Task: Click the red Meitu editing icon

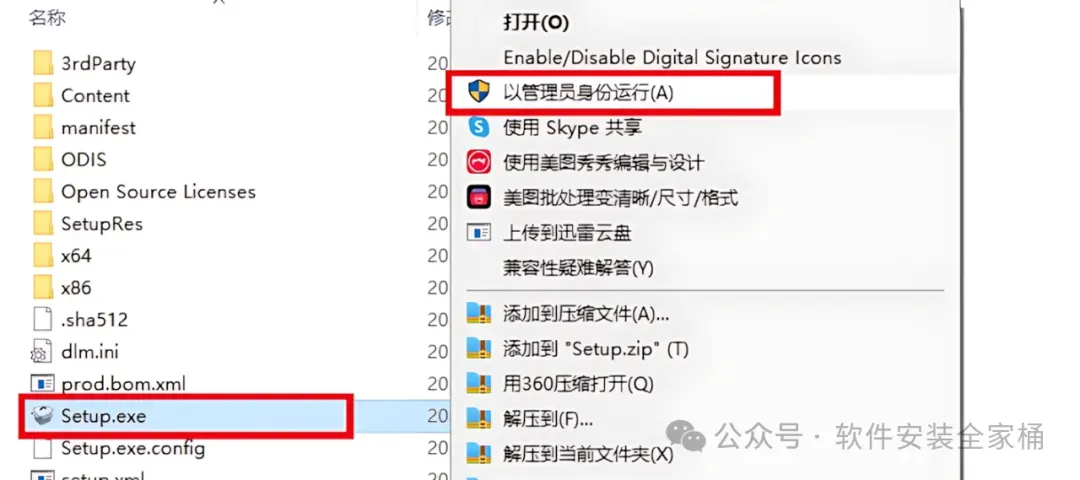Action: click(x=479, y=163)
